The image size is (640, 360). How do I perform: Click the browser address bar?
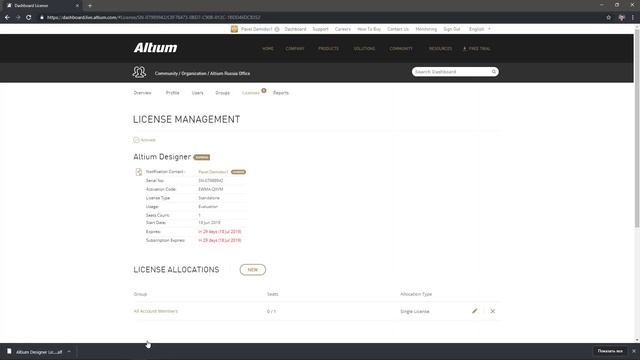click(318, 18)
